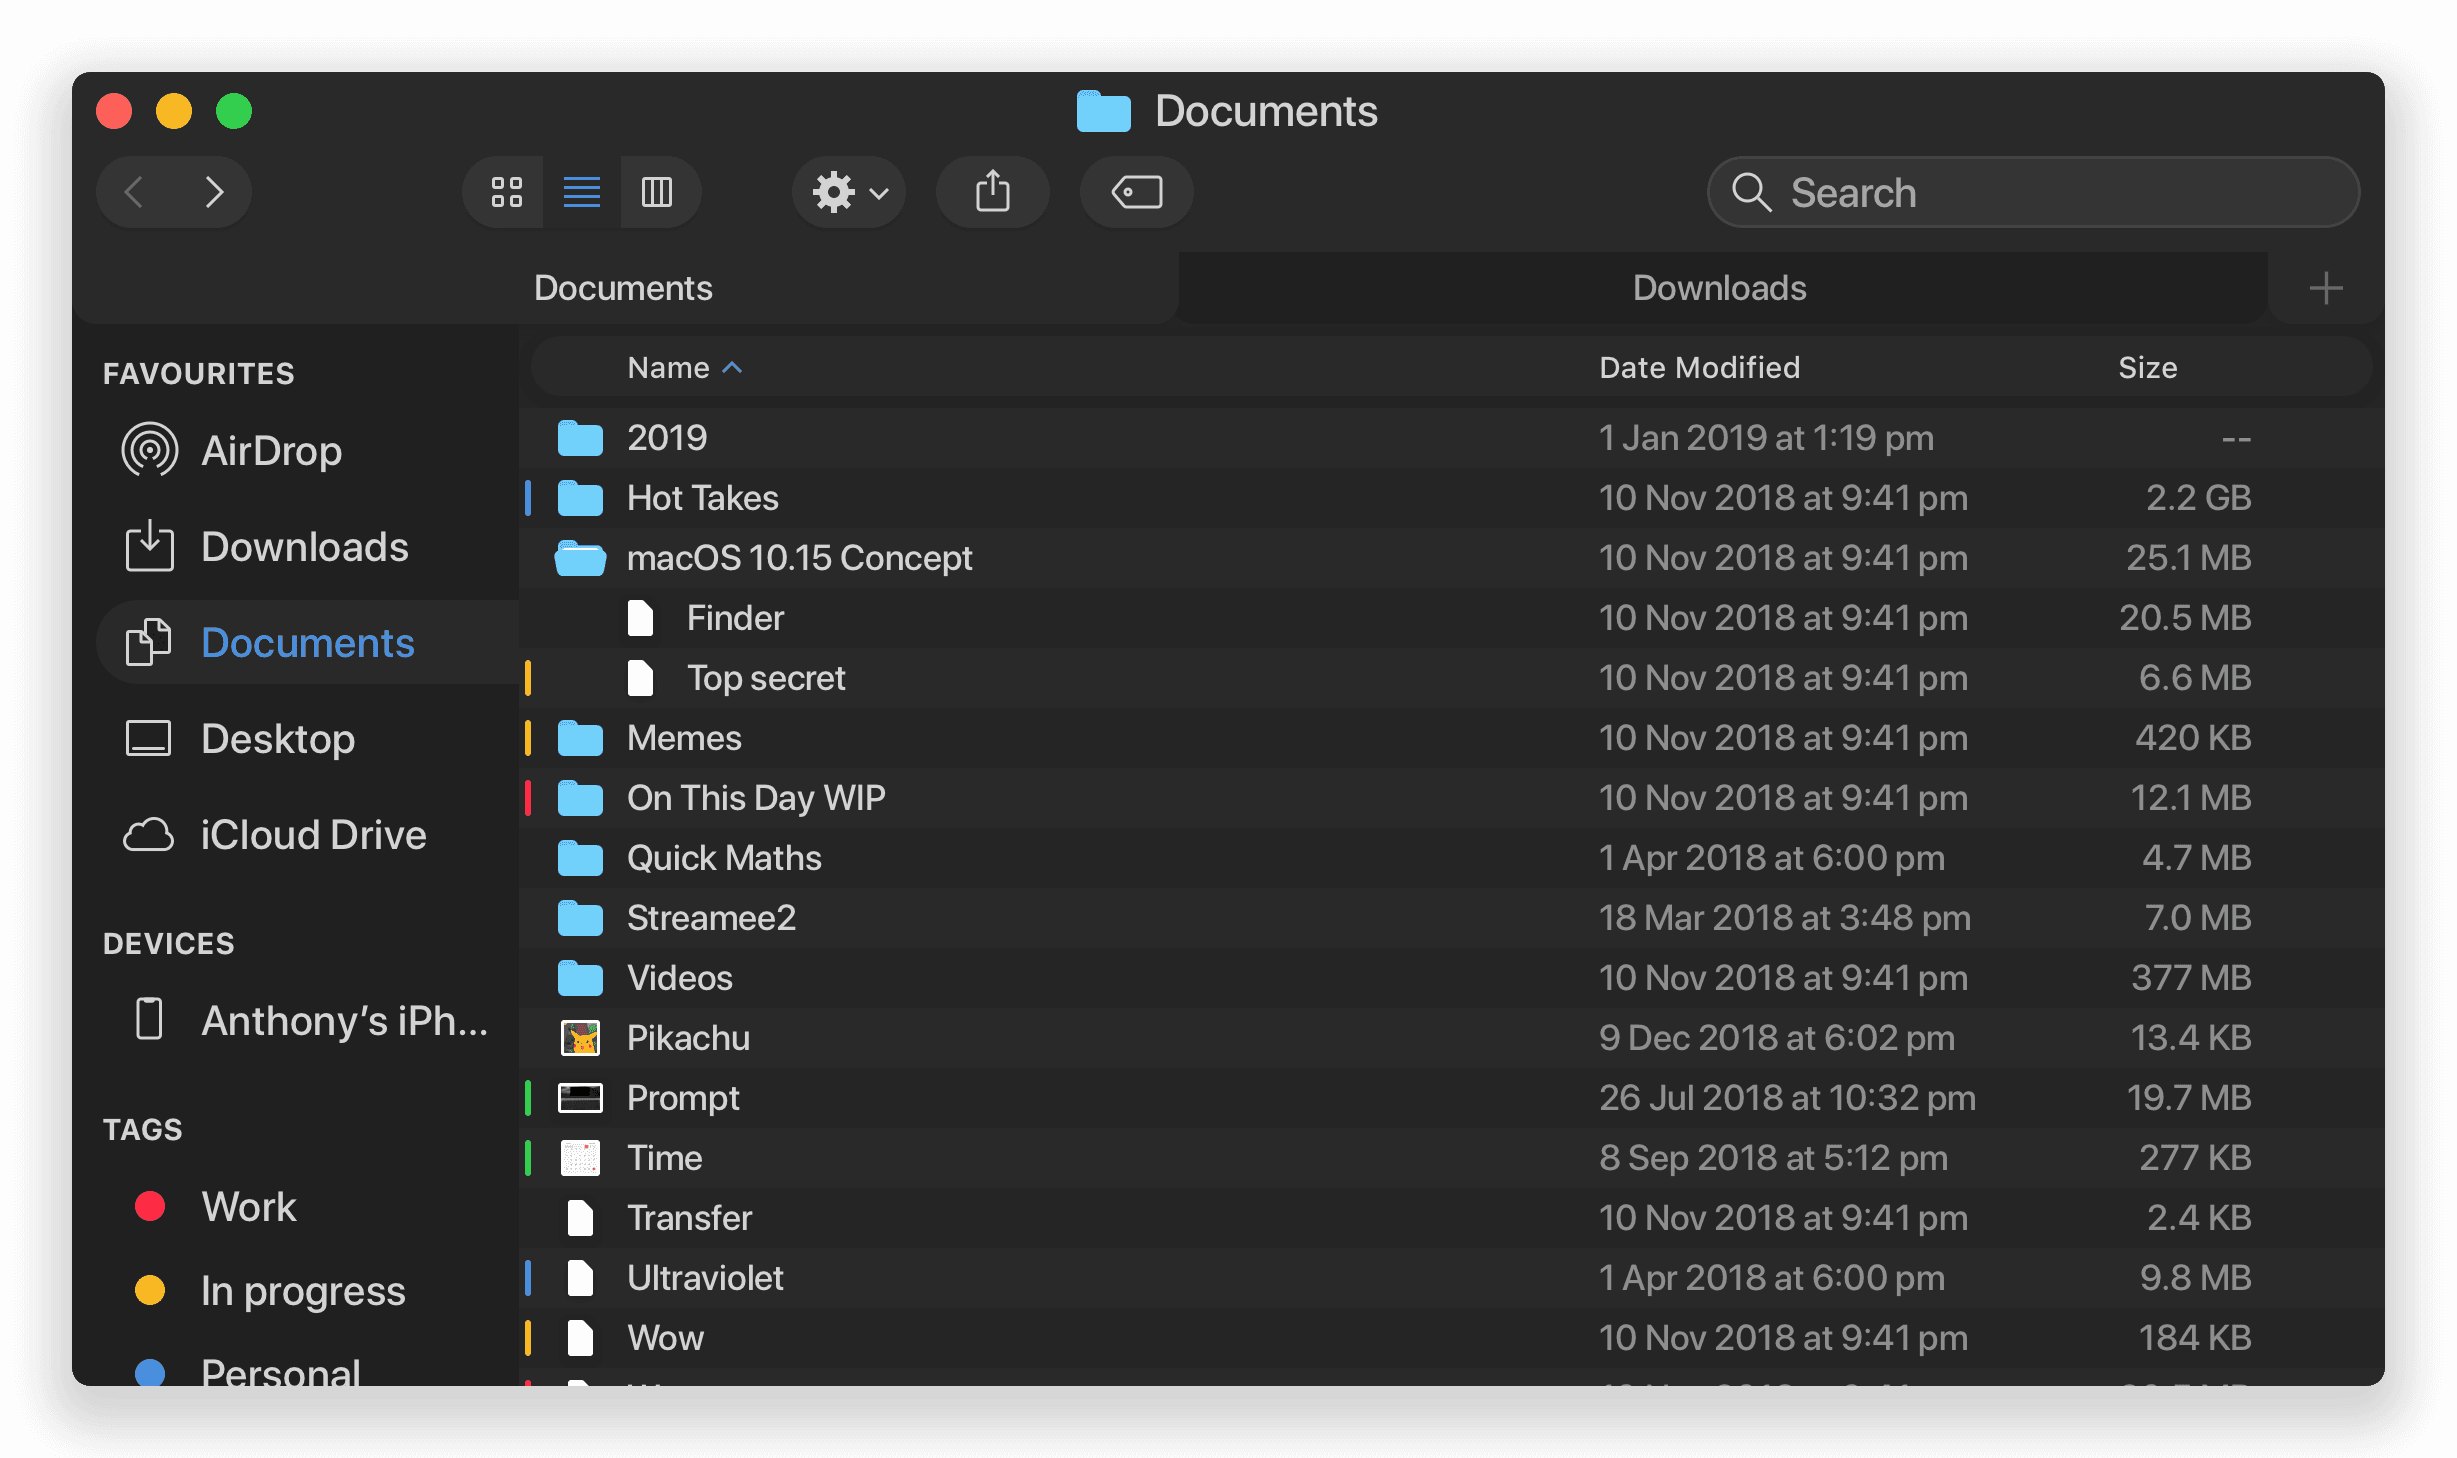This screenshot has height=1458, width=2457.
Task: Toggle the Personal tag filter
Action: pos(267,1369)
